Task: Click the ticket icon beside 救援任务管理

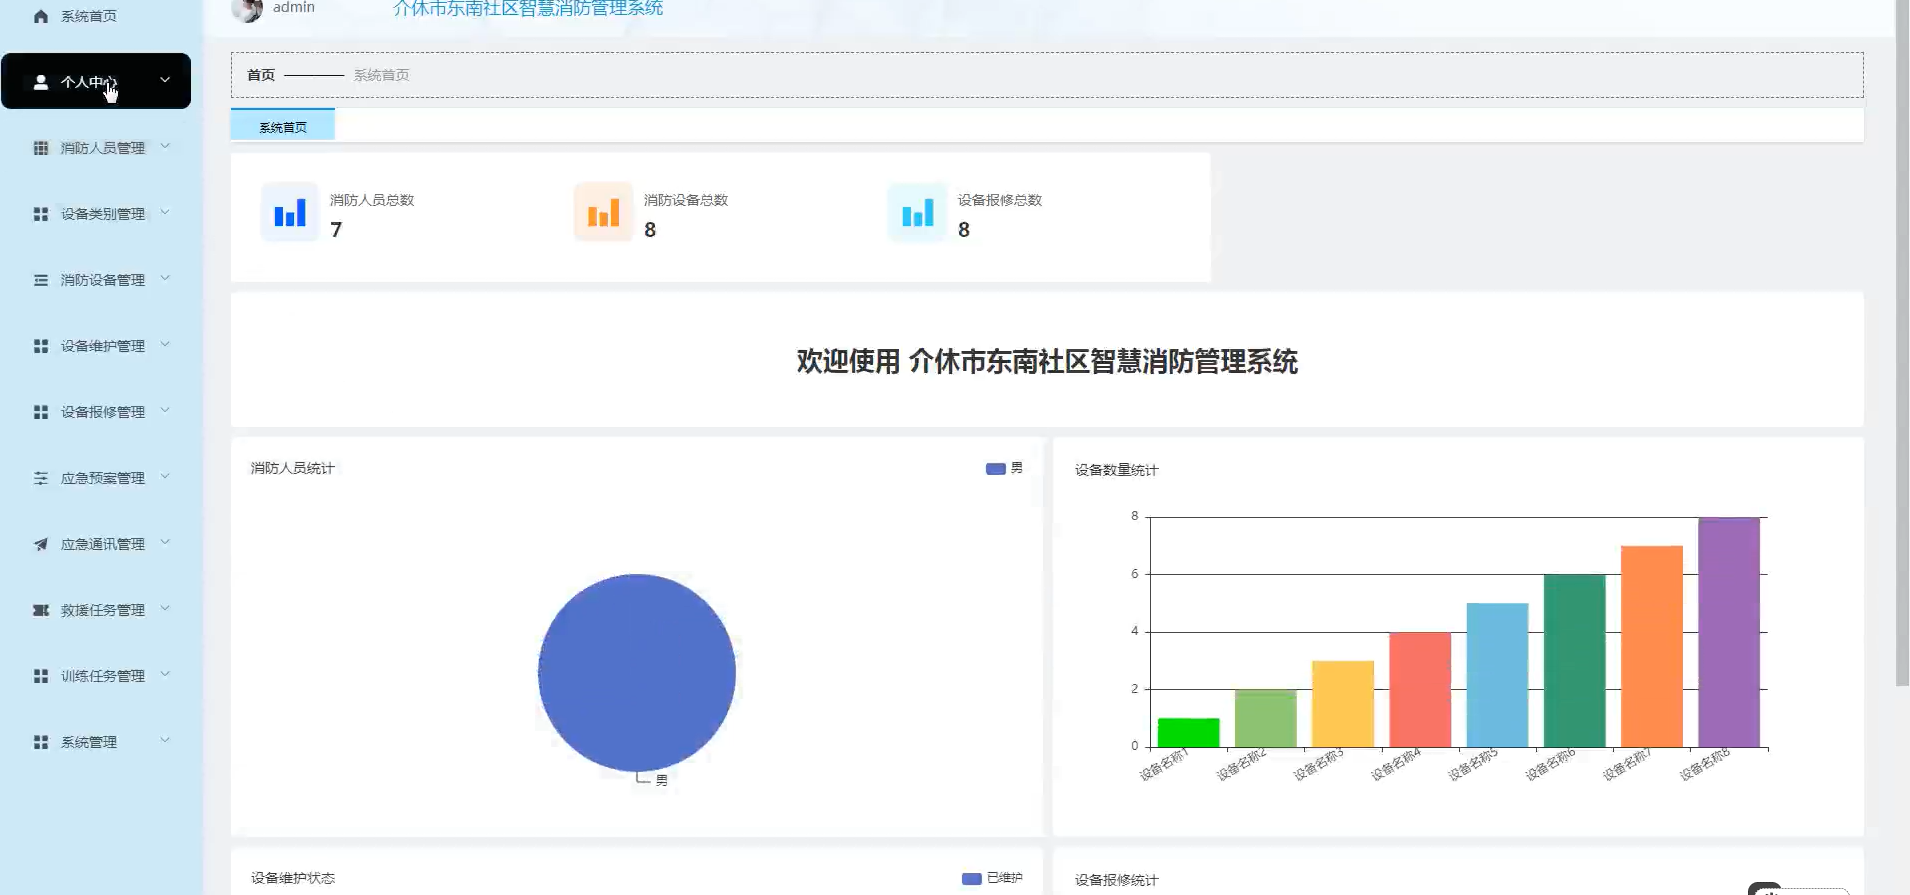Action: 41,610
